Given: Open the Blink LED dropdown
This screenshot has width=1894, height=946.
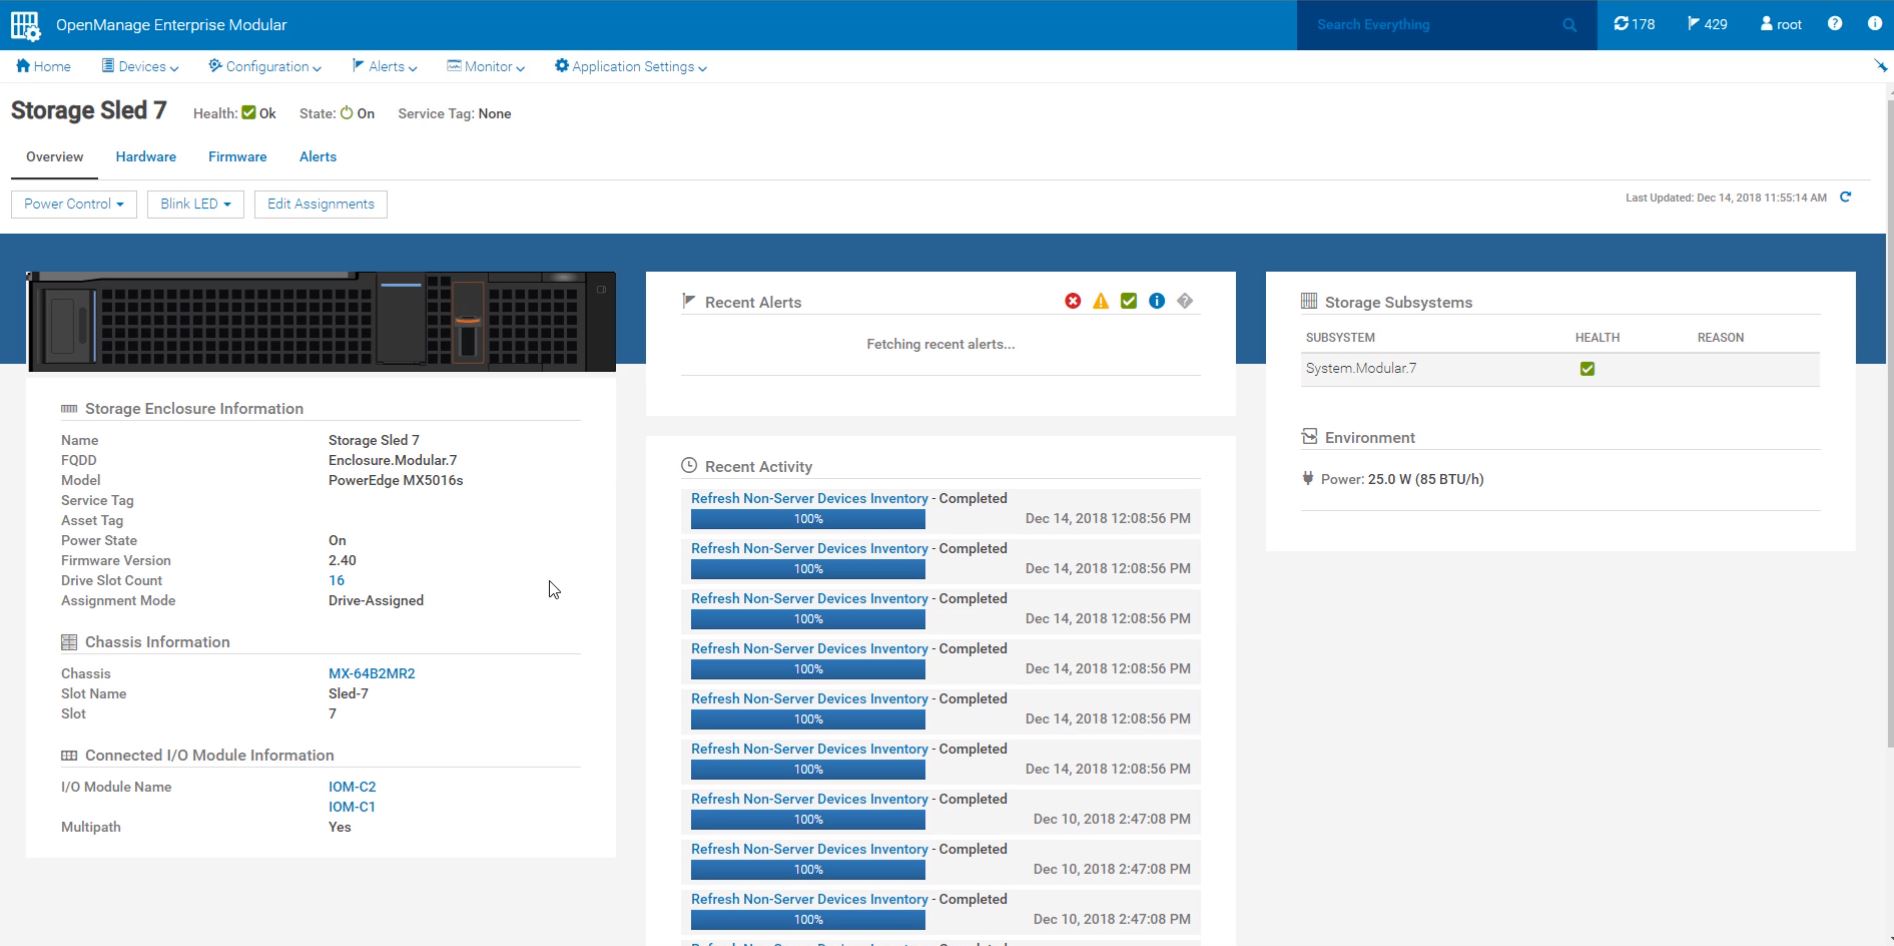Looking at the screenshot, I should 195,204.
